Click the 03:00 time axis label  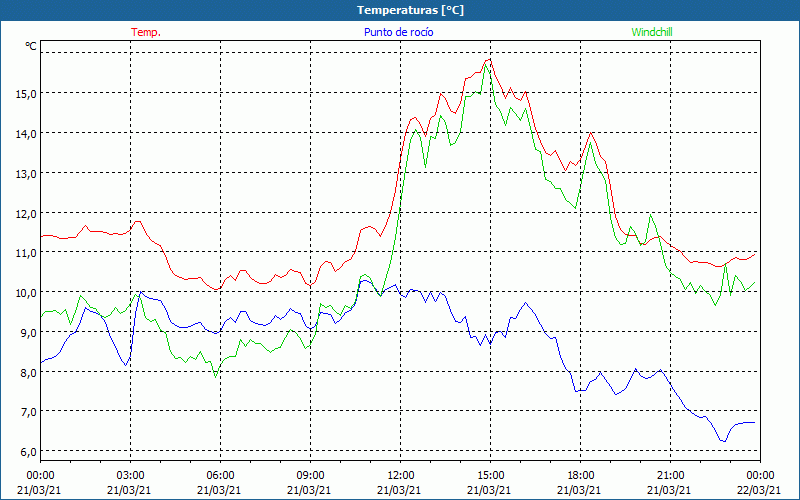[130, 476]
